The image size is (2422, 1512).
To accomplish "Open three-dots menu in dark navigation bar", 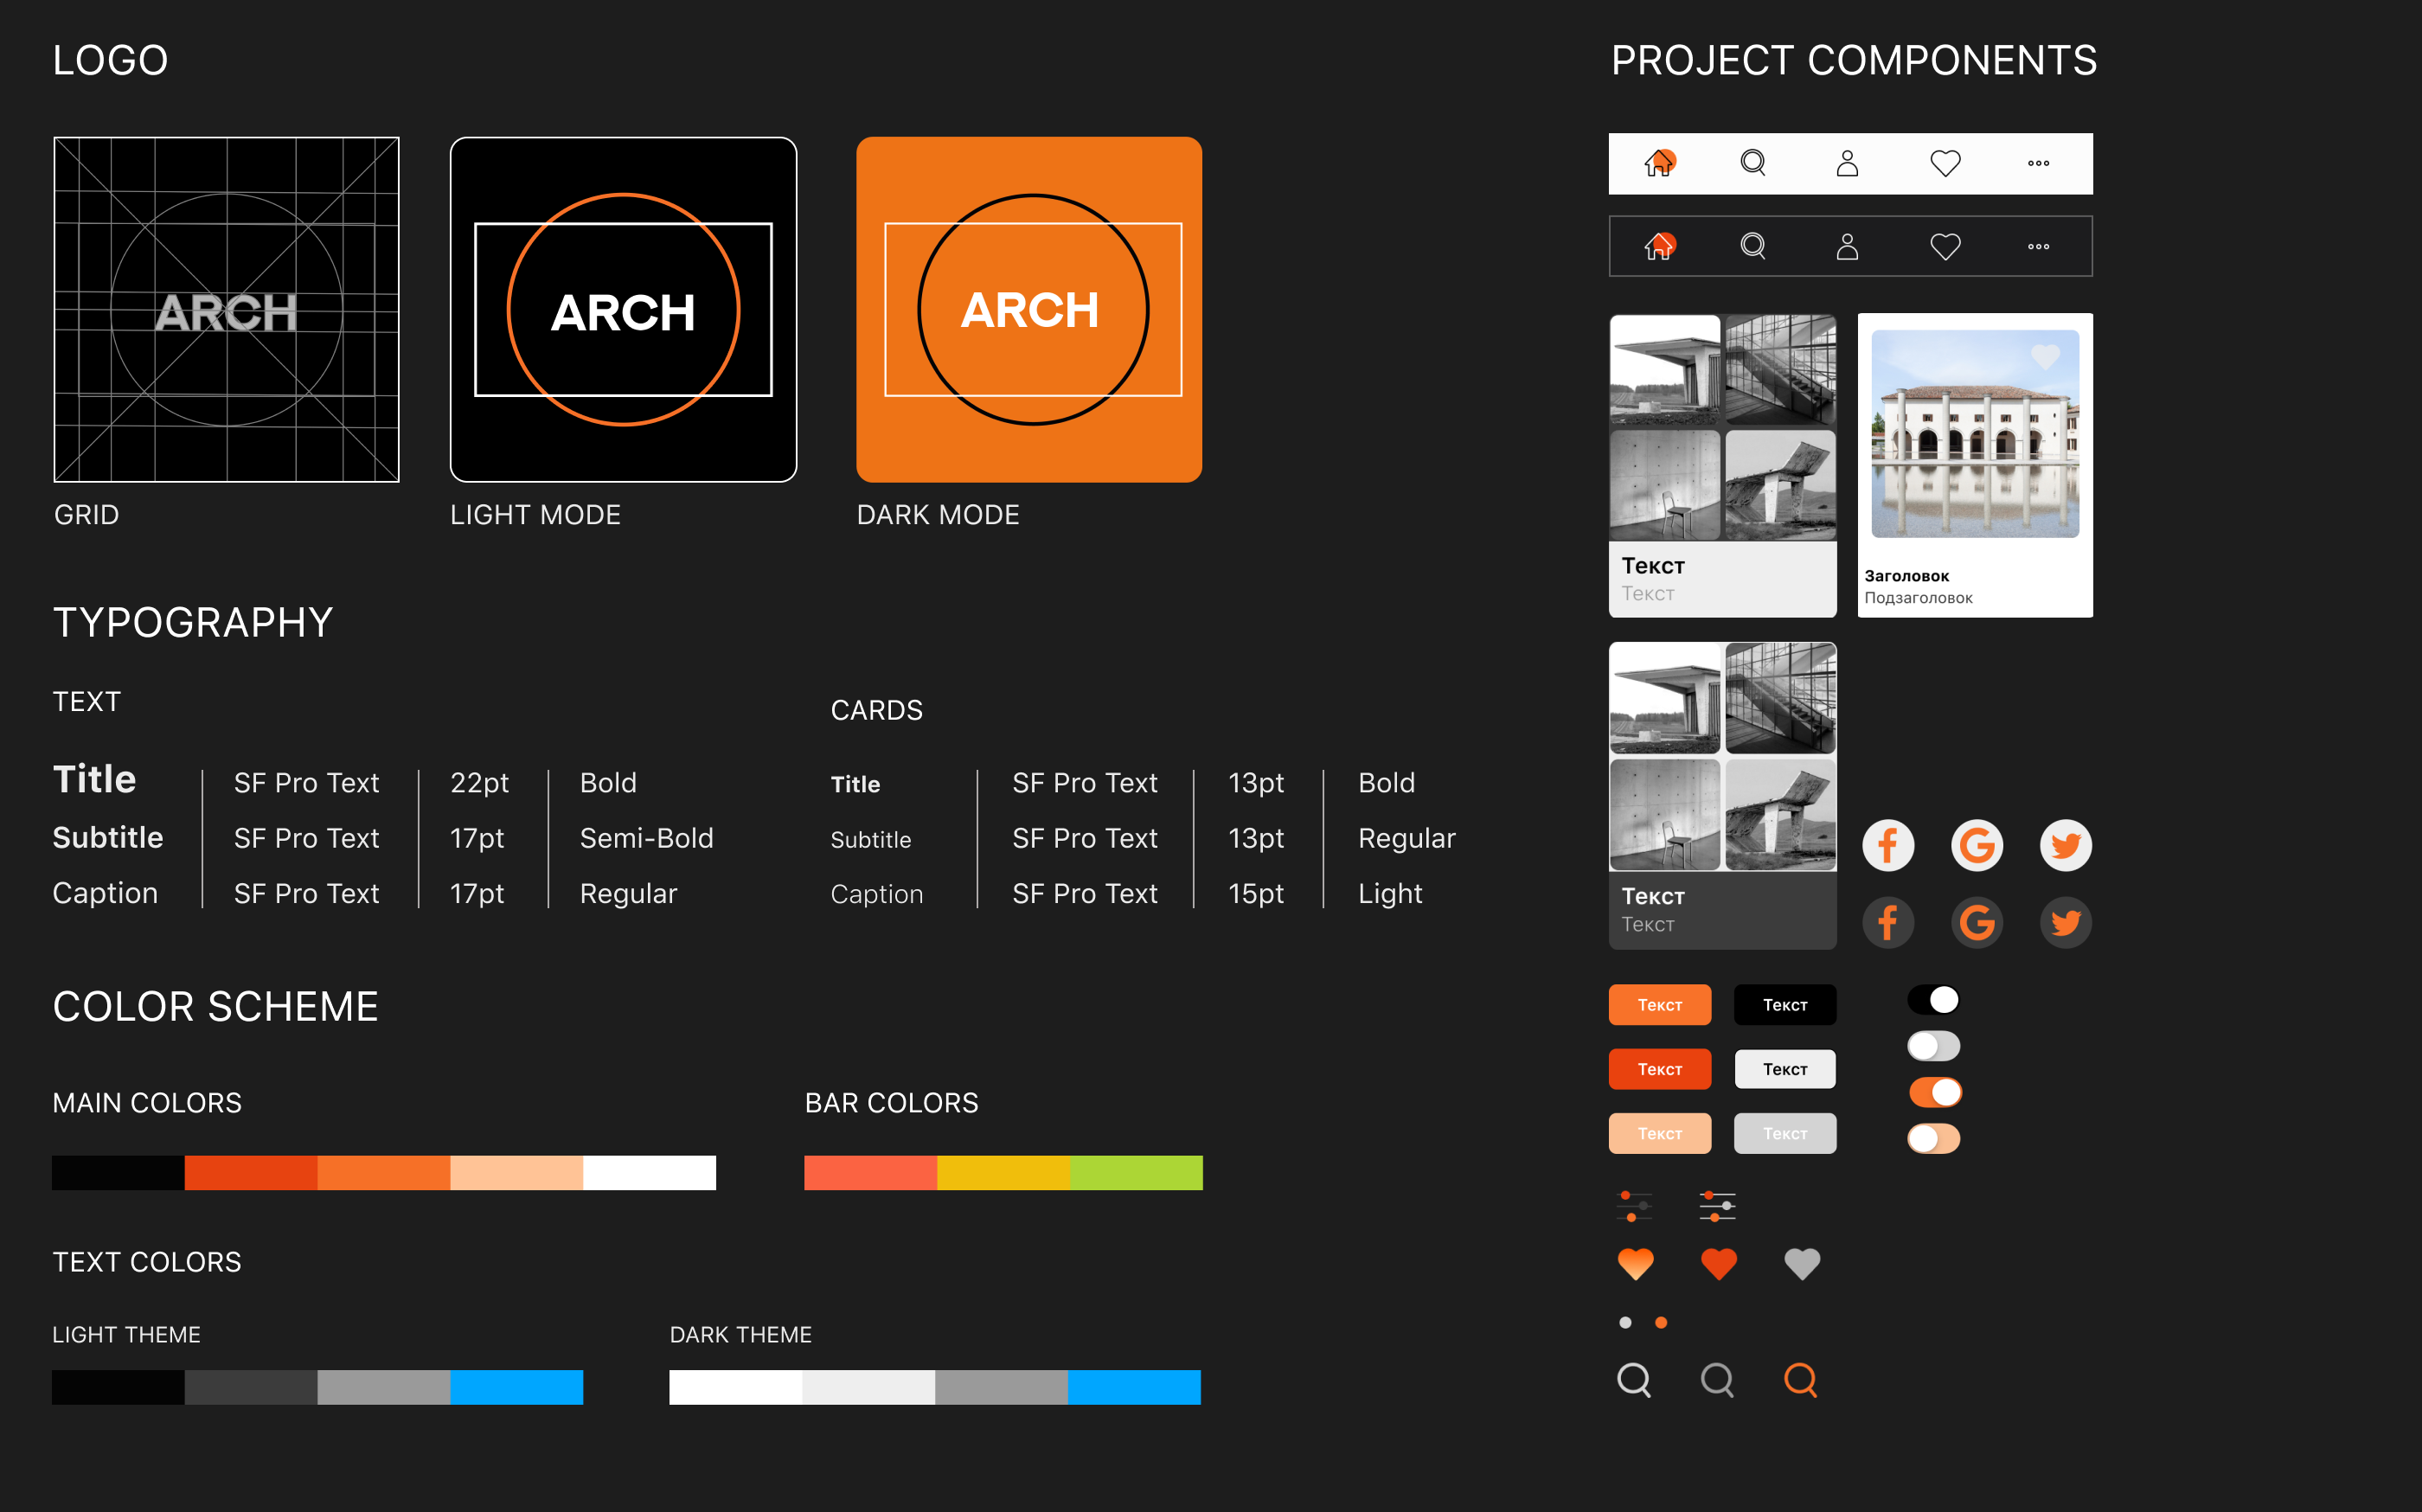I will coord(2038,246).
